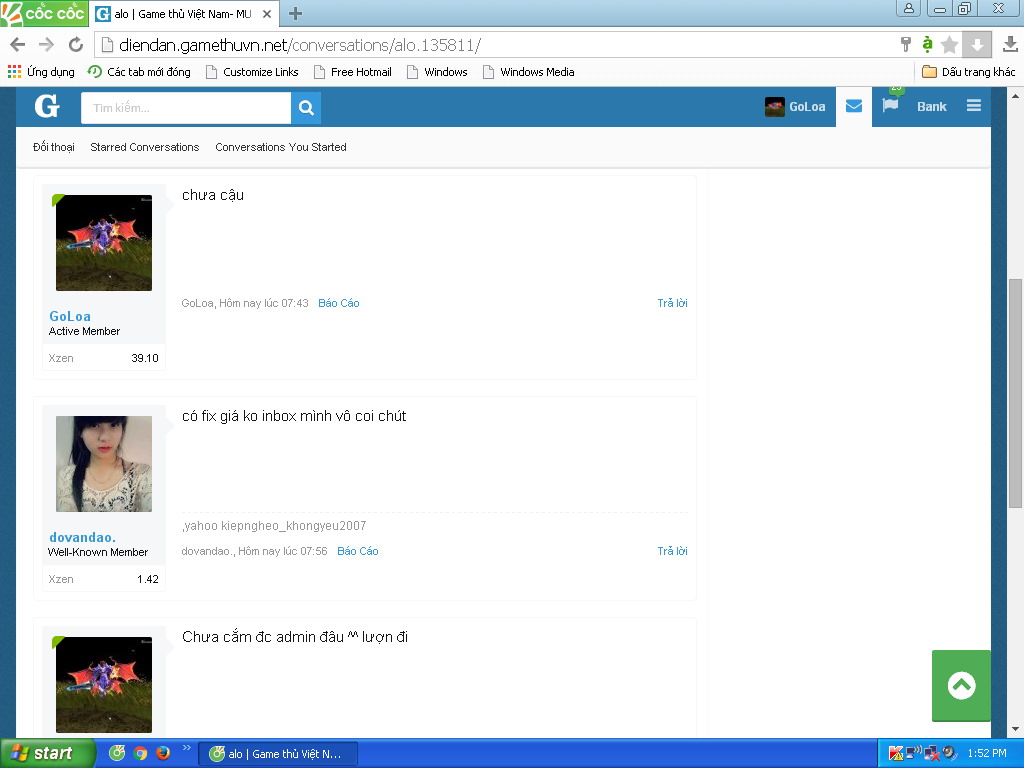Click the Xzen 39.10 value

[145, 358]
